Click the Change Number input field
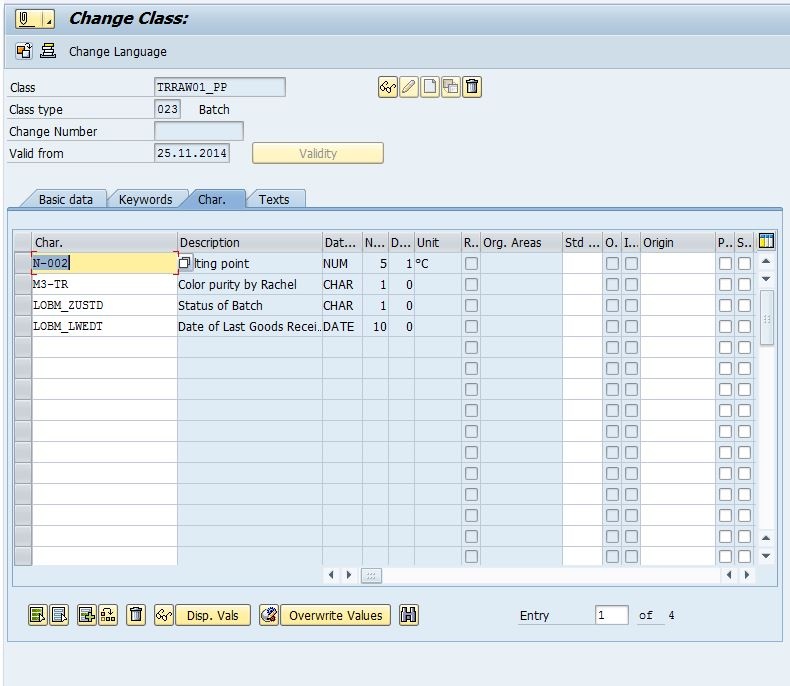The width and height of the screenshot is (790, 686). [199, 131]
